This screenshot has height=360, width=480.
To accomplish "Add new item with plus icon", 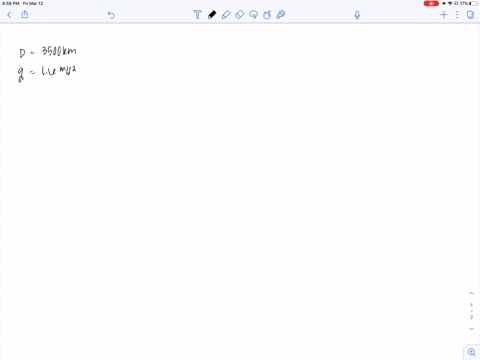I will [443, 15].
